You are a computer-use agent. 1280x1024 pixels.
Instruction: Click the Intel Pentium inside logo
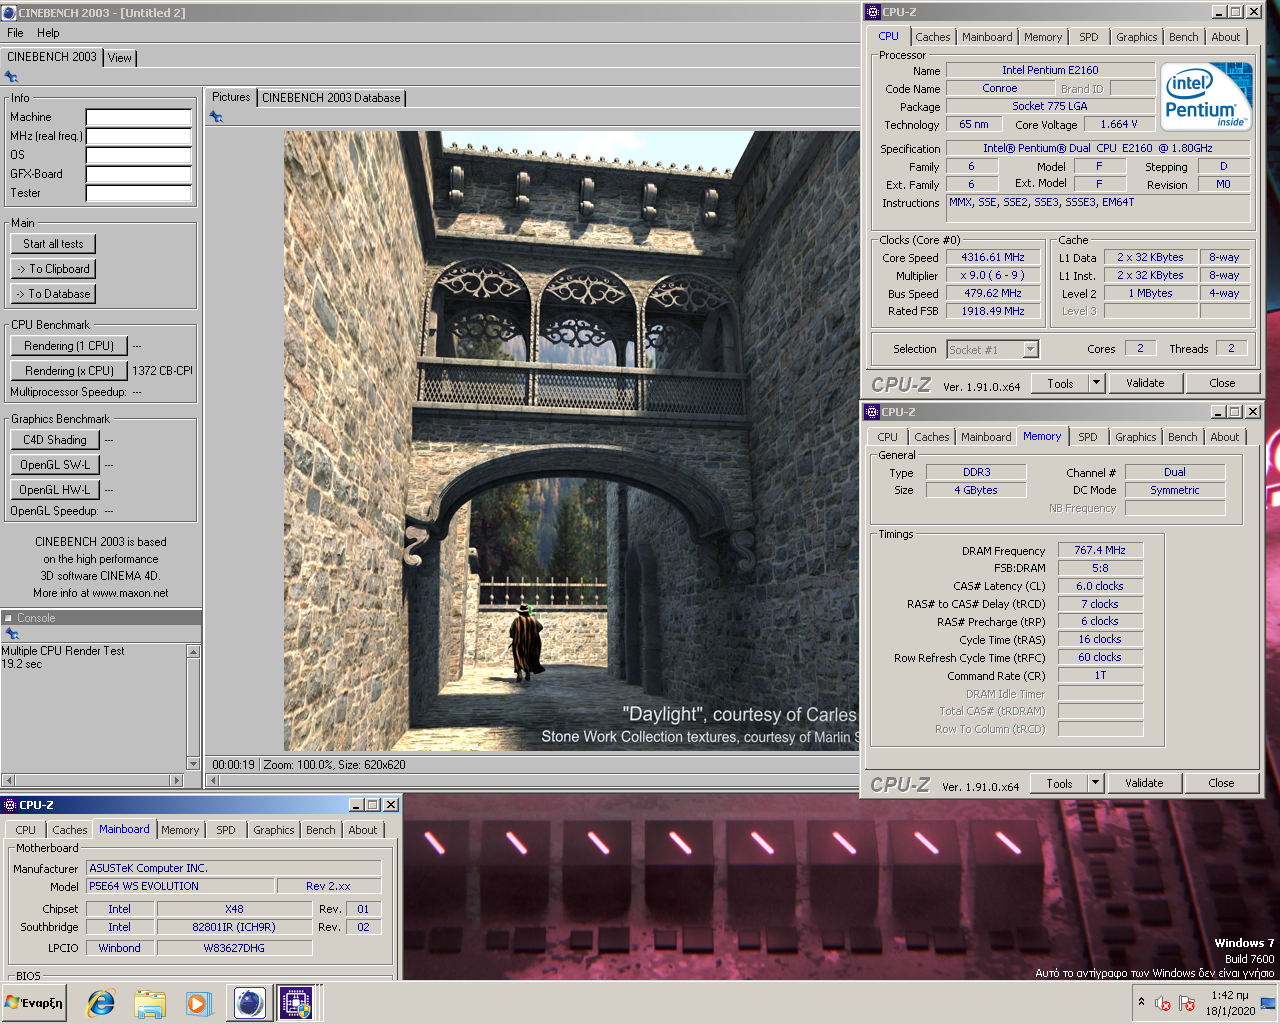(x=1207, y=96)
